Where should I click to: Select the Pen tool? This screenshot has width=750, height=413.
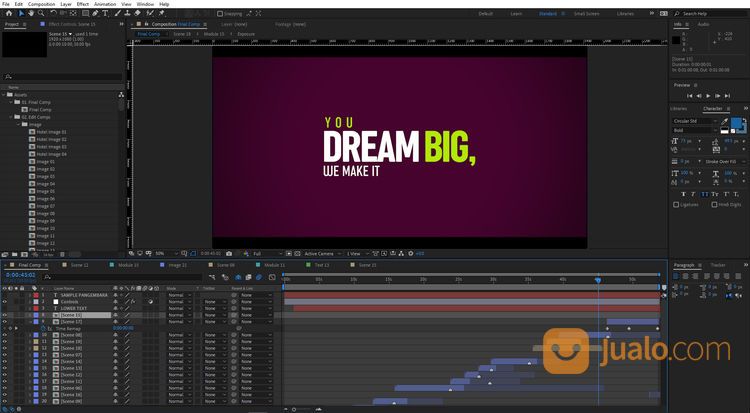click(94, 13)
